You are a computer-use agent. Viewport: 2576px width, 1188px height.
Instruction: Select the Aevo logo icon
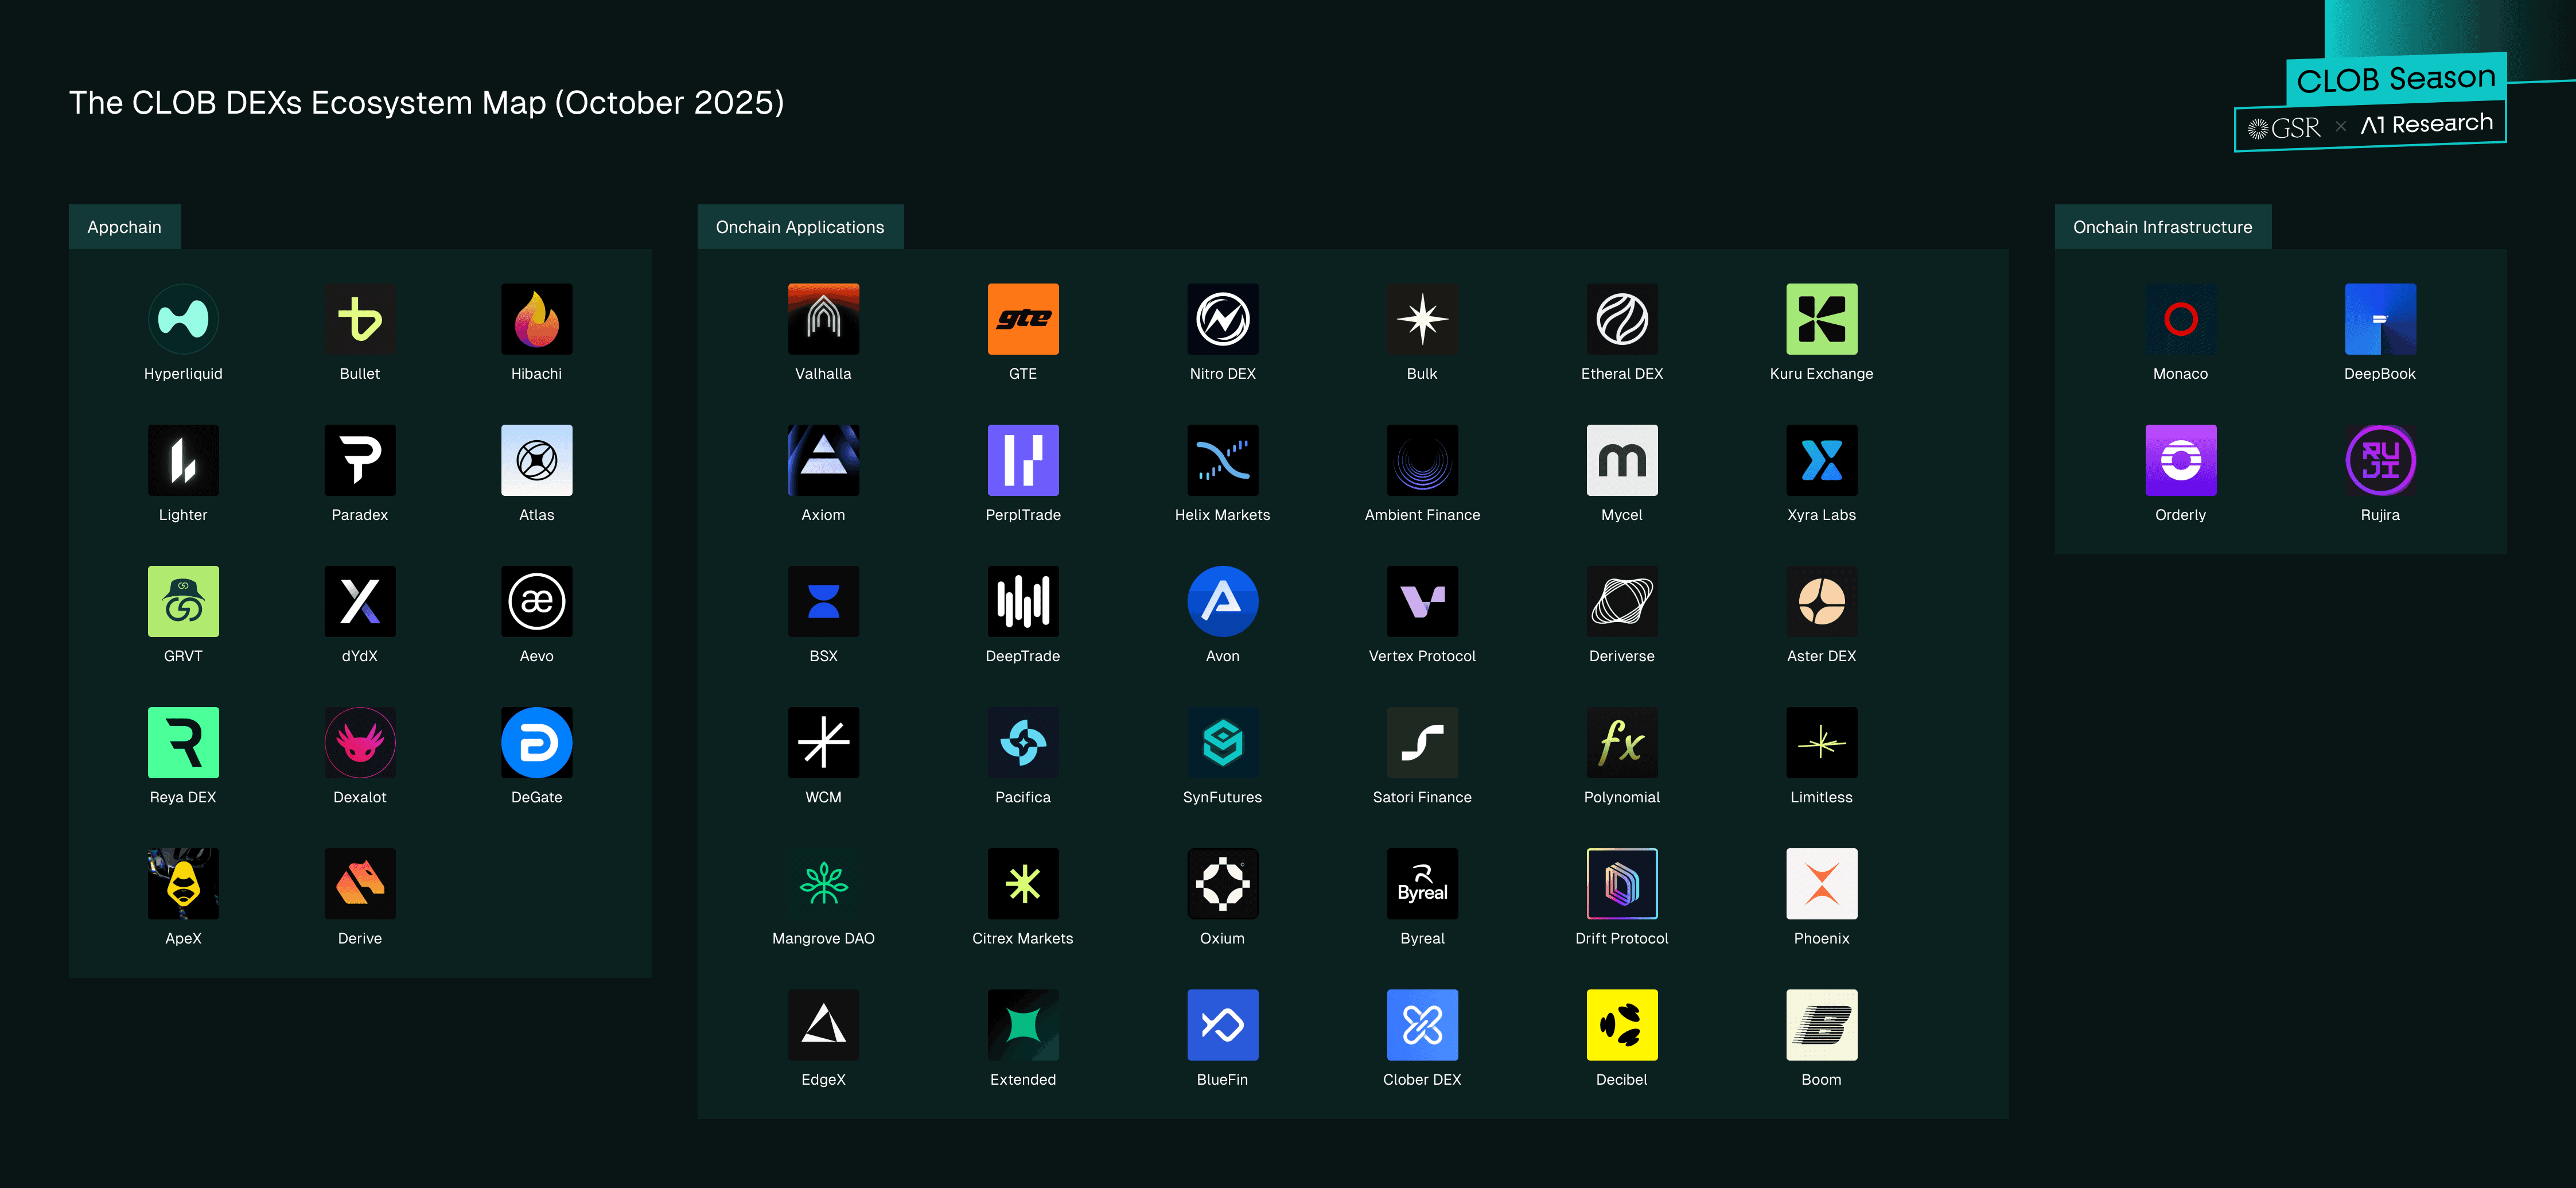tap(537, 601)
